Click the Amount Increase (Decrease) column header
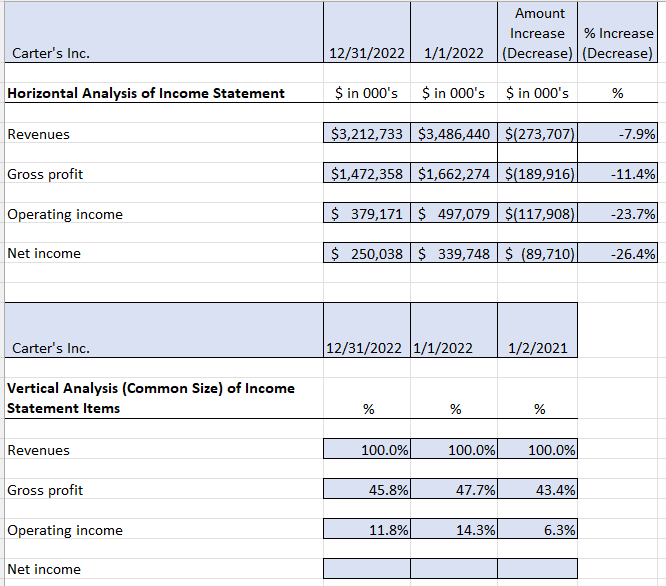Screen dimensions: 666x586 [x=537, y=32]
